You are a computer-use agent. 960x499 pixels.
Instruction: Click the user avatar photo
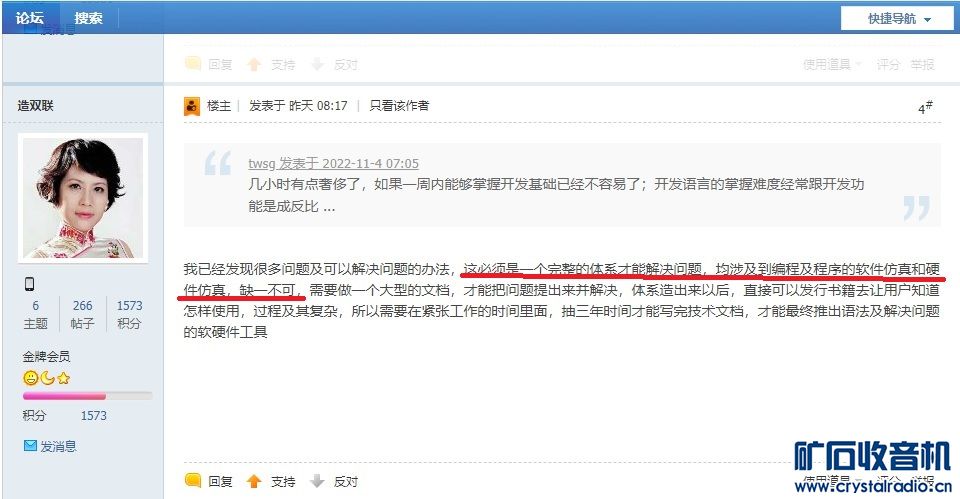[x=83, y=198]
